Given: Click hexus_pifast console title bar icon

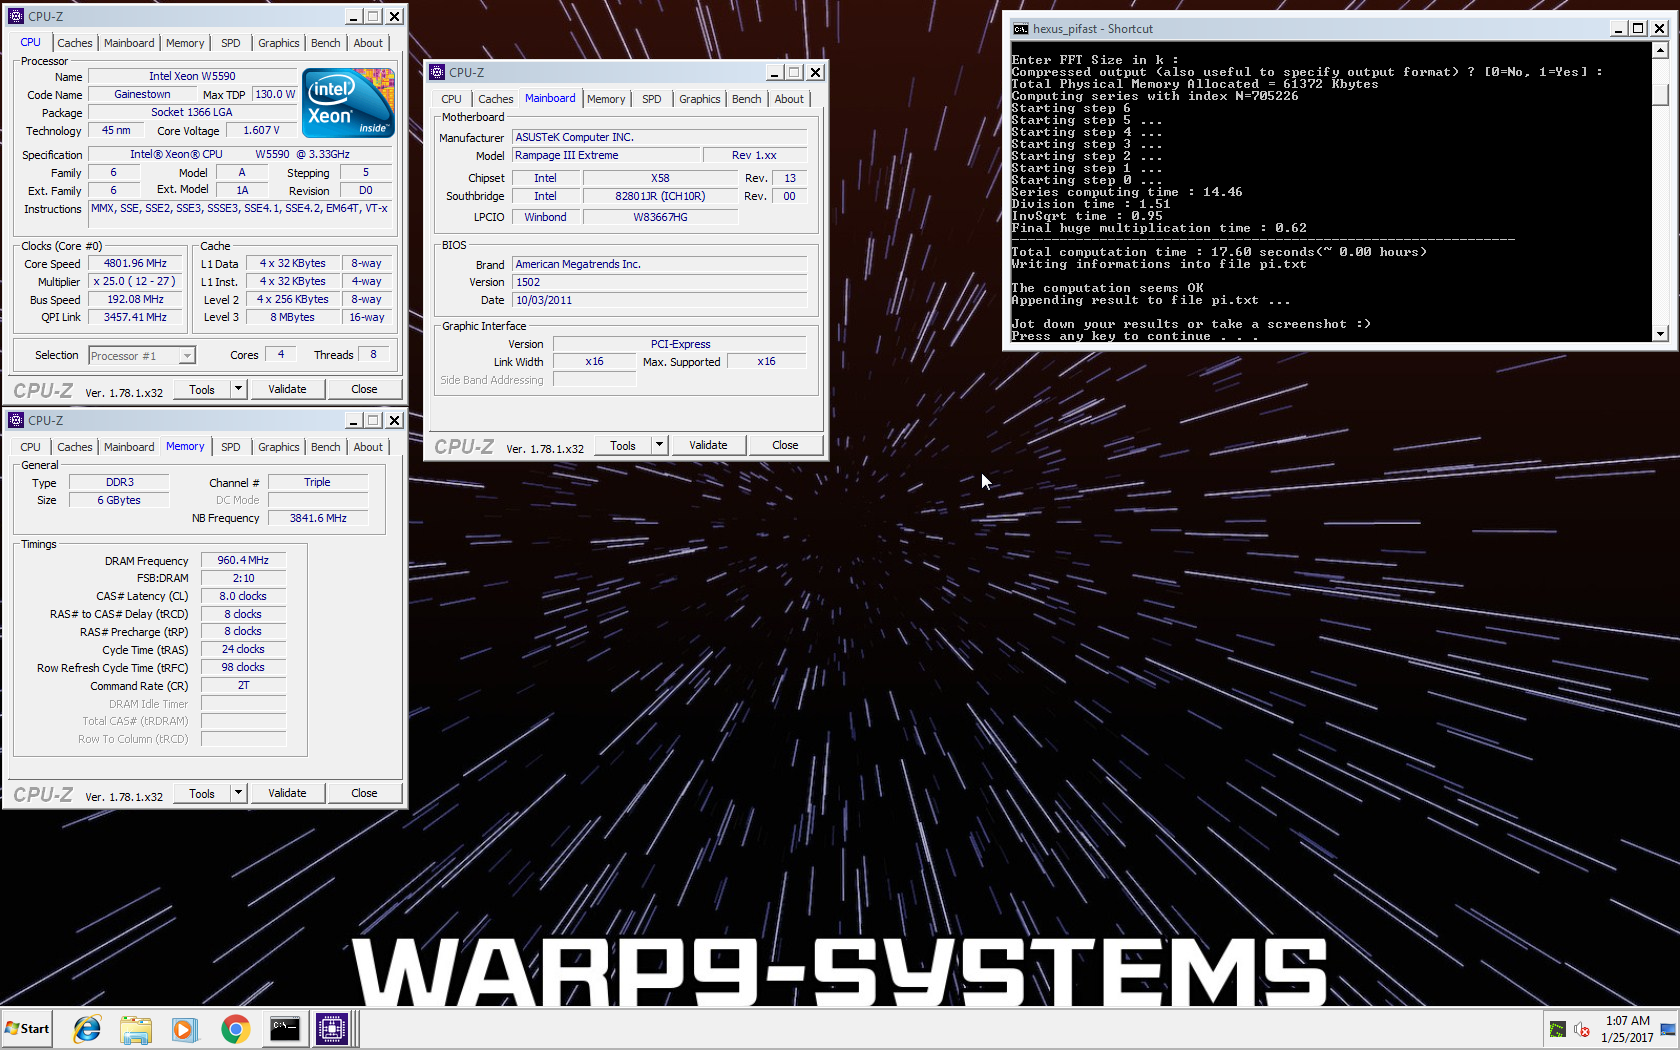Looking at the screenshot, I should click(x=1020, y=29).
